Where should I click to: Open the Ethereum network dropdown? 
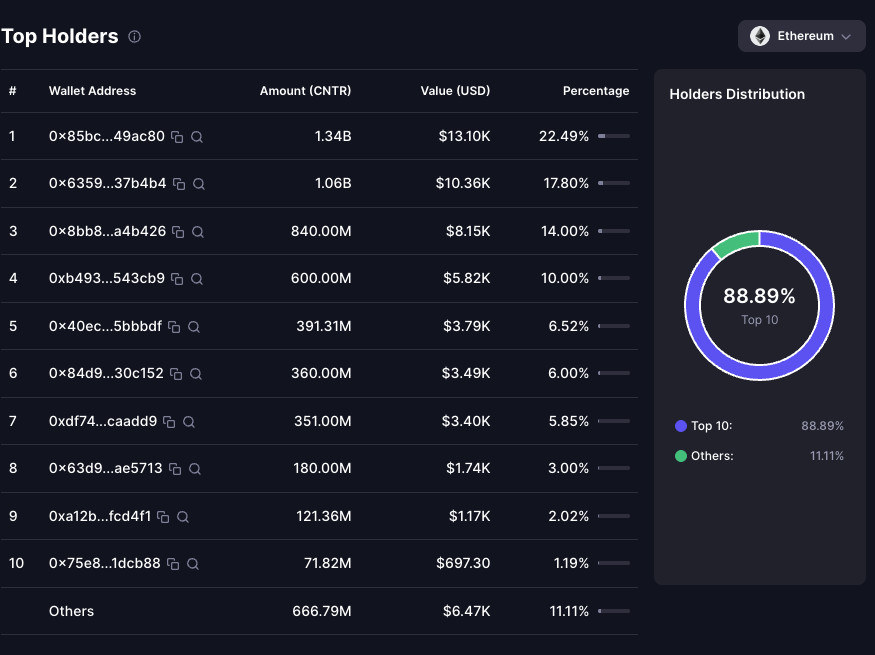pos(801,36)
